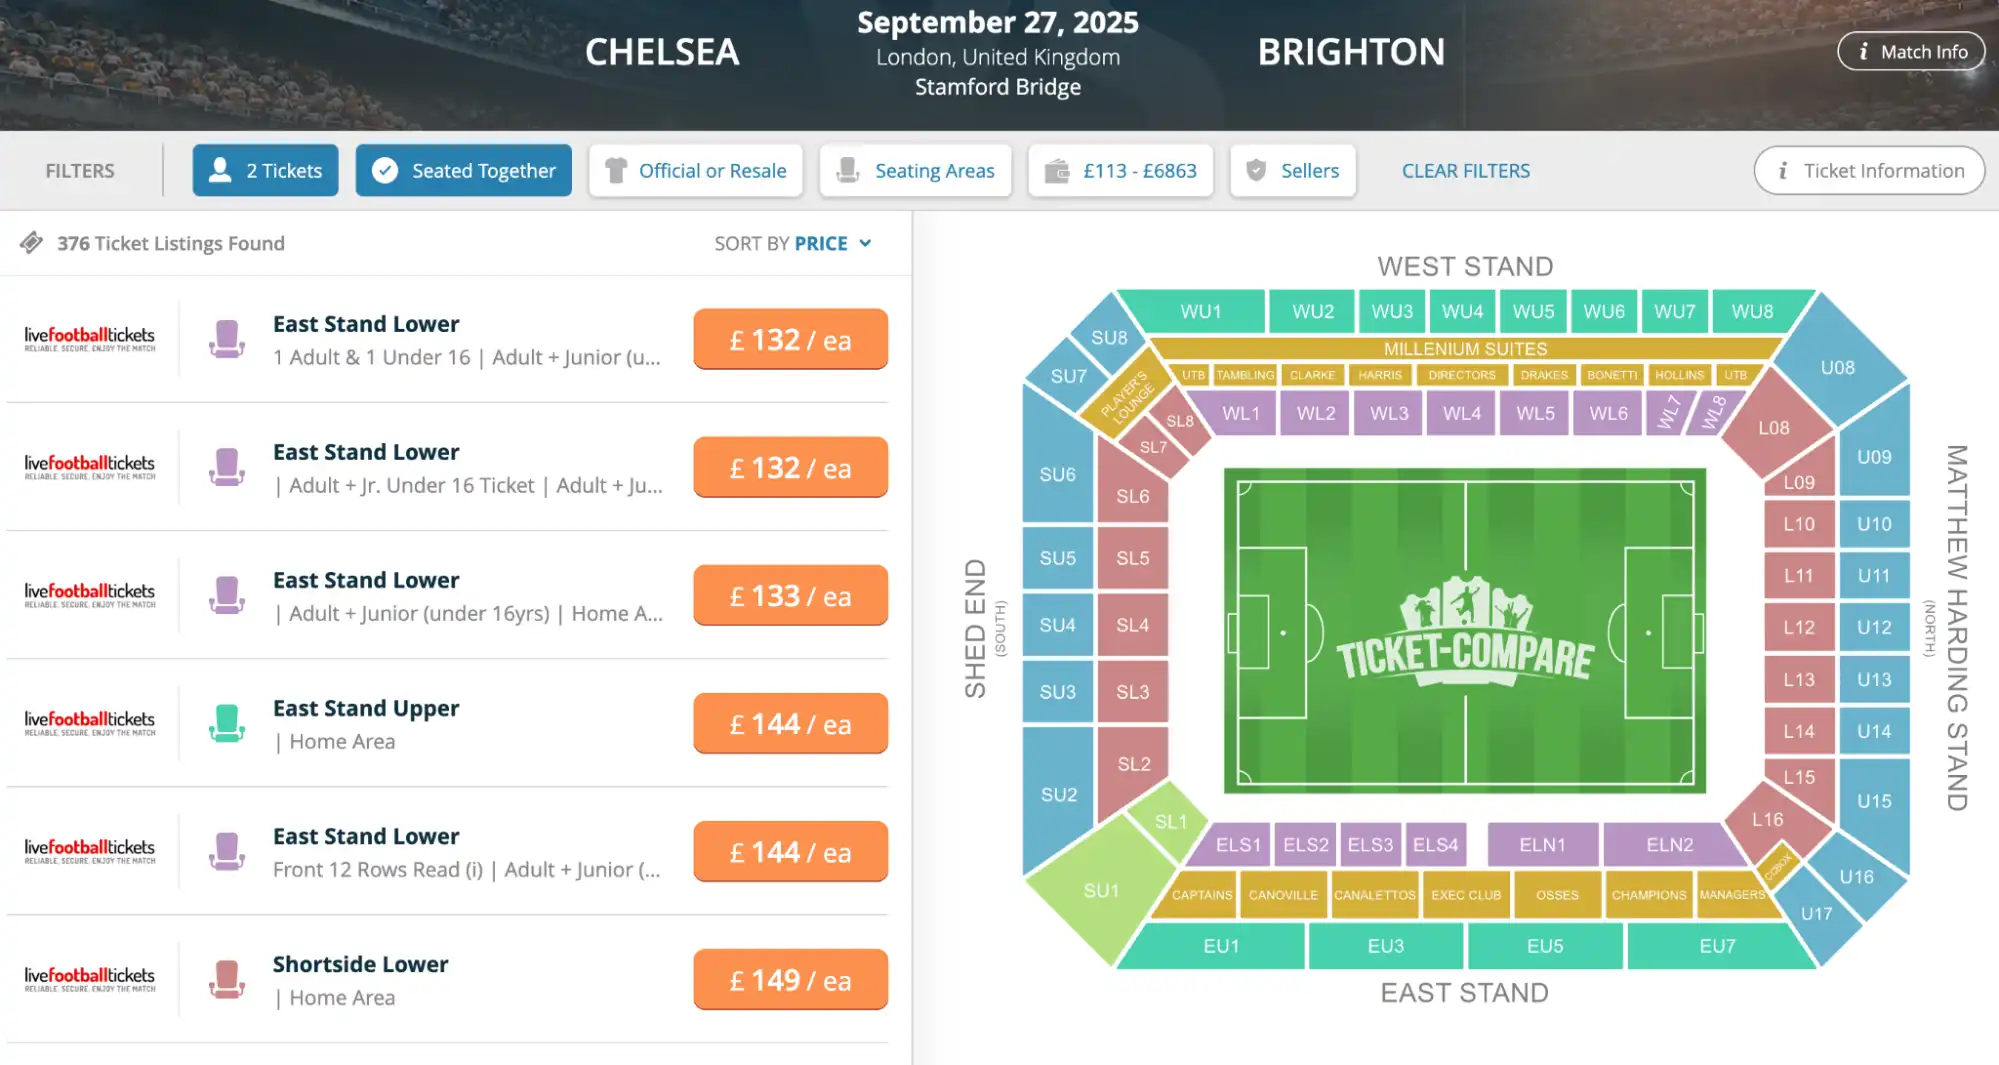Viewport: 1999px width, 1065px height.
Task: Select the FILTERS menu item
Action: (x=79, y=170)
